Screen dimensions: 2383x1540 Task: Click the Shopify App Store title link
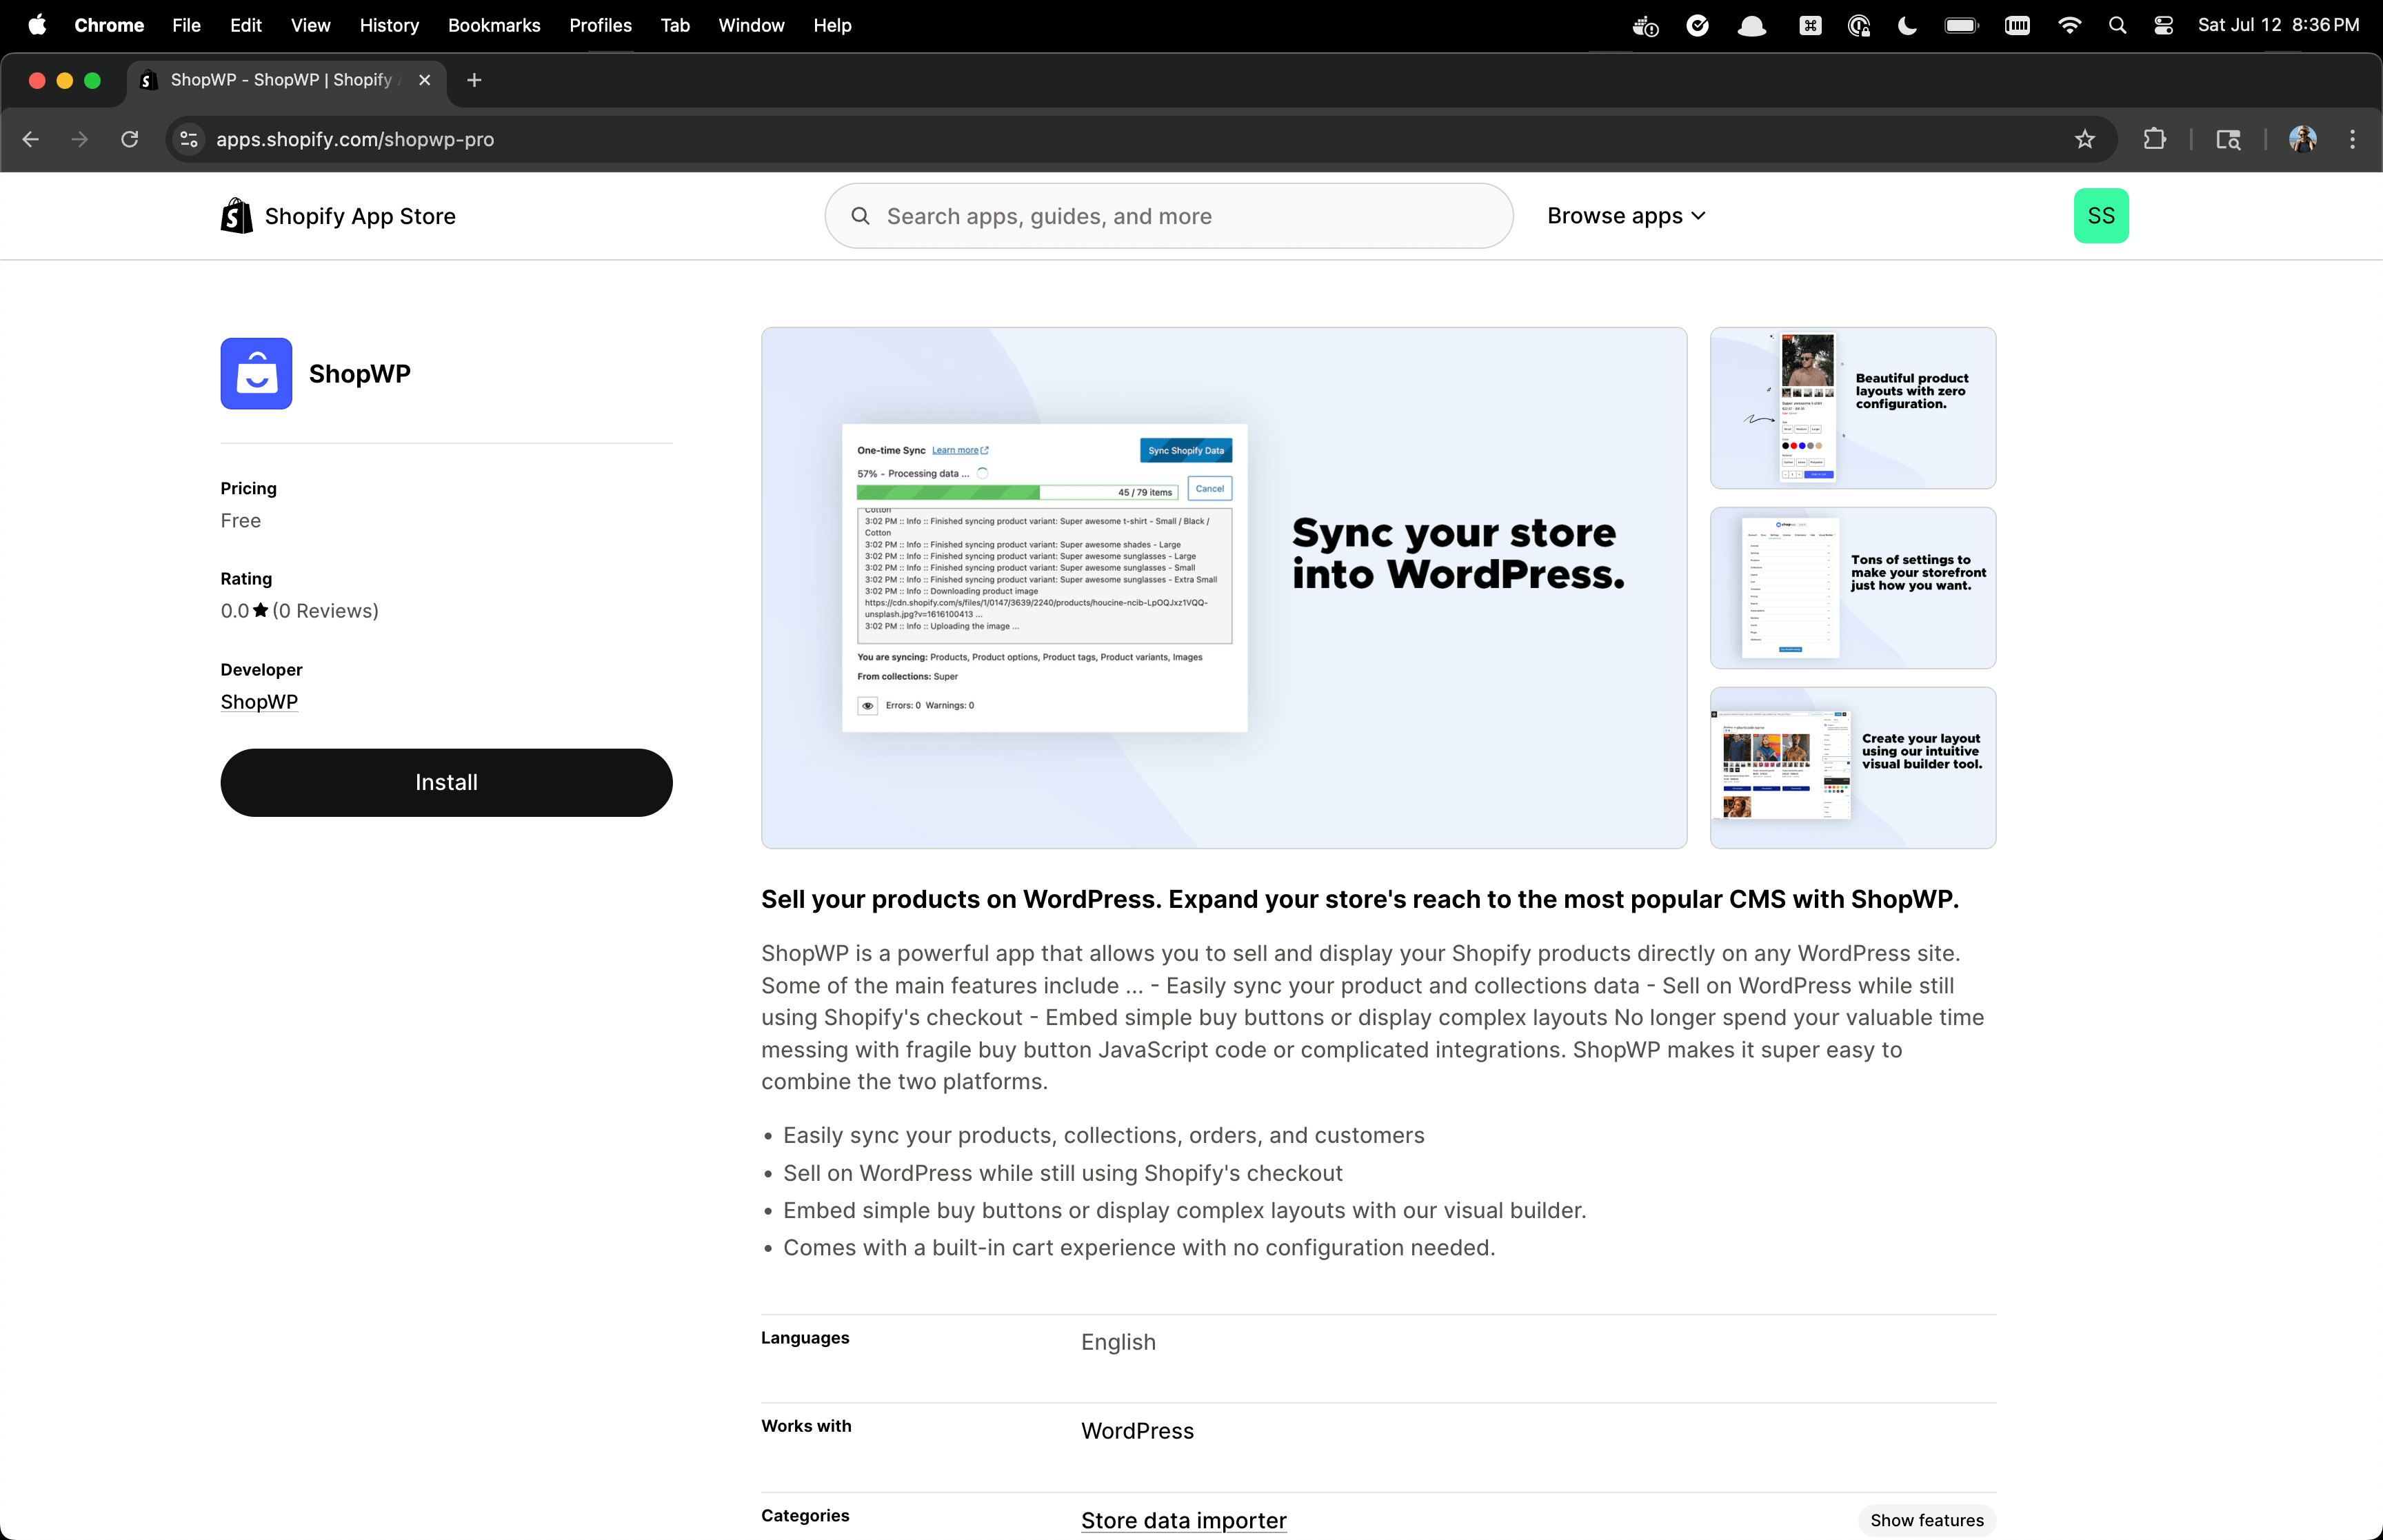click(x=360, y=216)
